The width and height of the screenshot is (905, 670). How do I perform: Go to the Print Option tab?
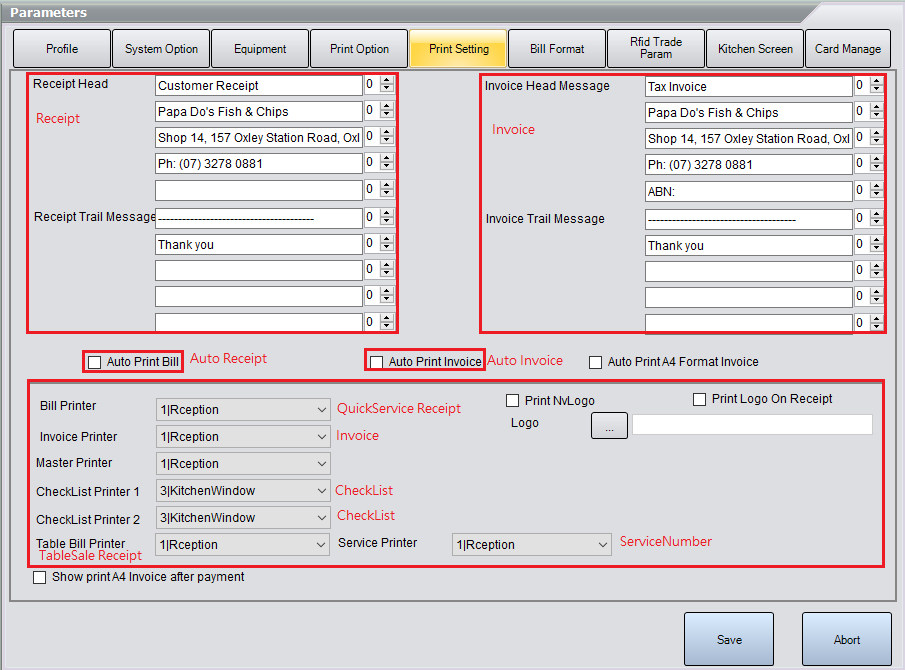click(359, 49)
